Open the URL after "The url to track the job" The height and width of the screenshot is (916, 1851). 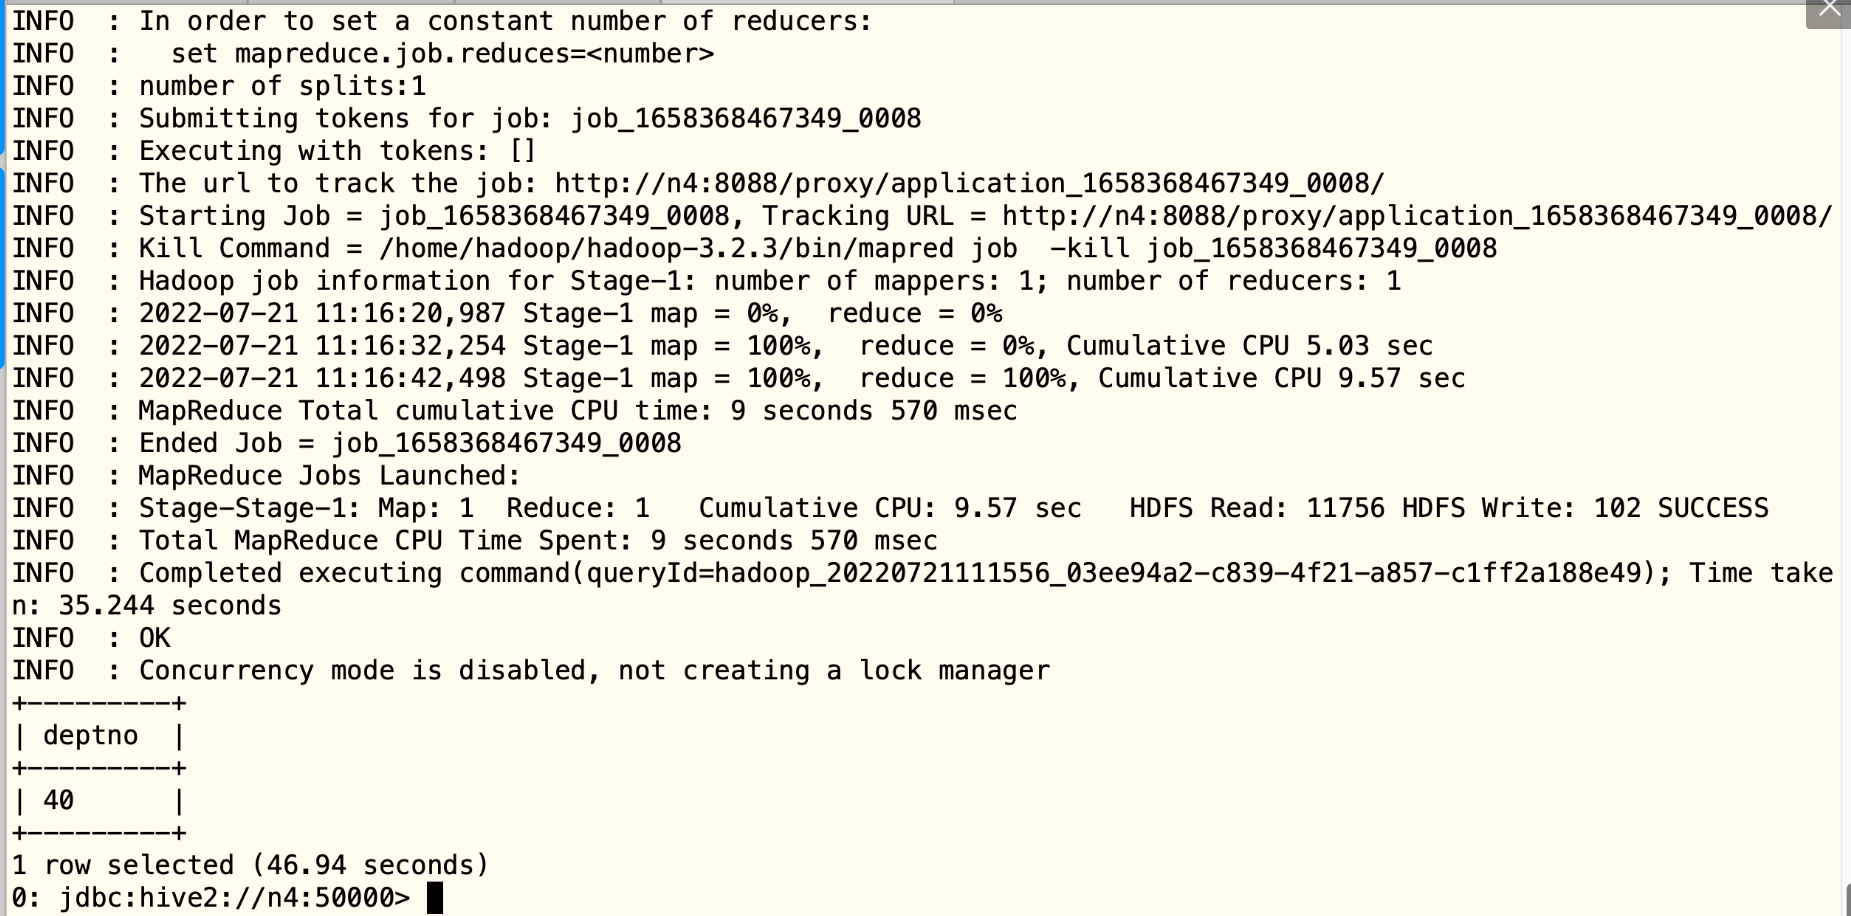969,184
